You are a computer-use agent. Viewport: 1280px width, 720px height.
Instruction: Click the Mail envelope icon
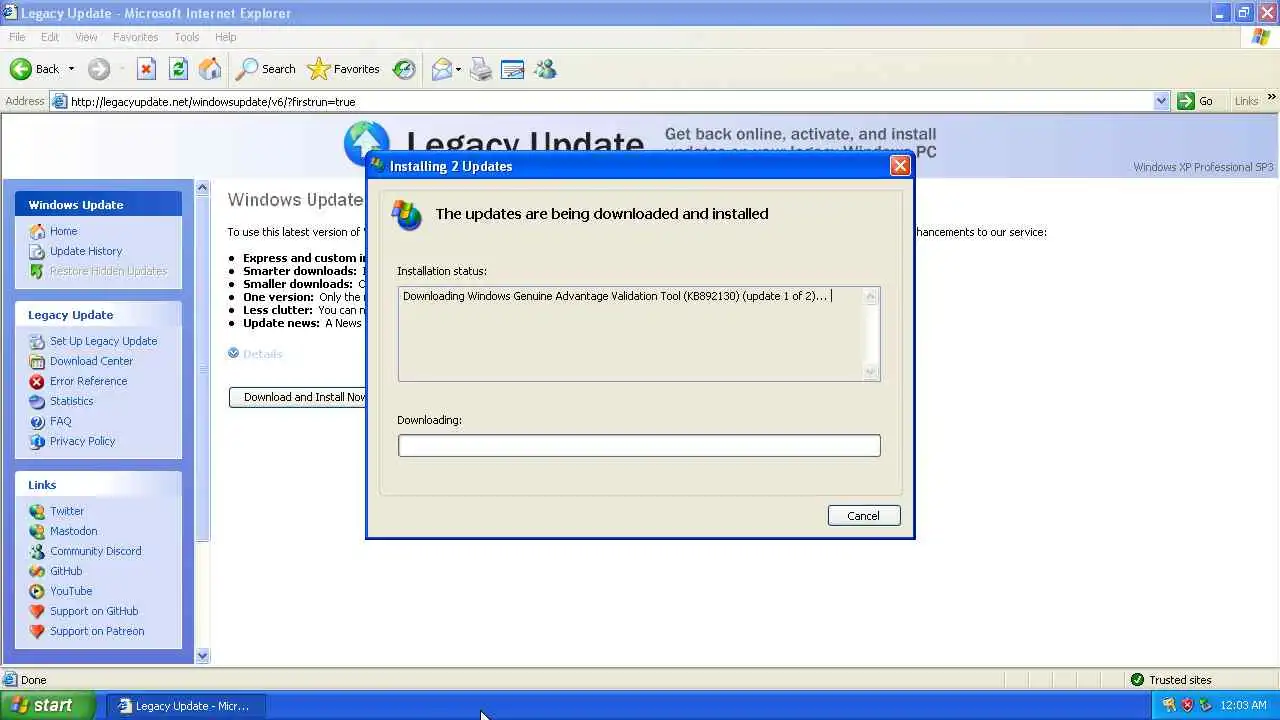pyautogui.click(x=442, y=69)
